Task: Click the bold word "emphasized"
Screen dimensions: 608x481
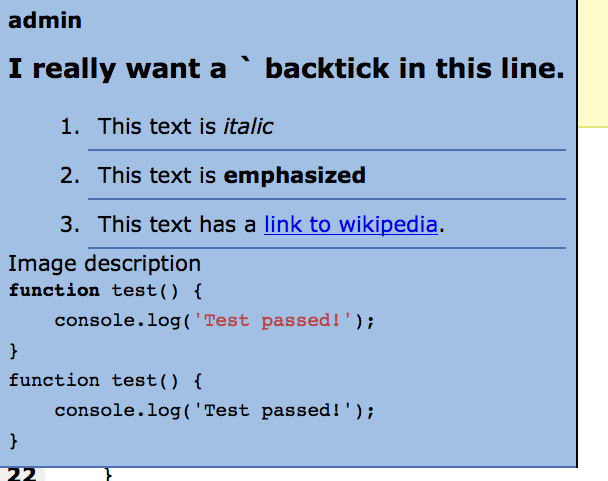Action: tap(294, 176)
